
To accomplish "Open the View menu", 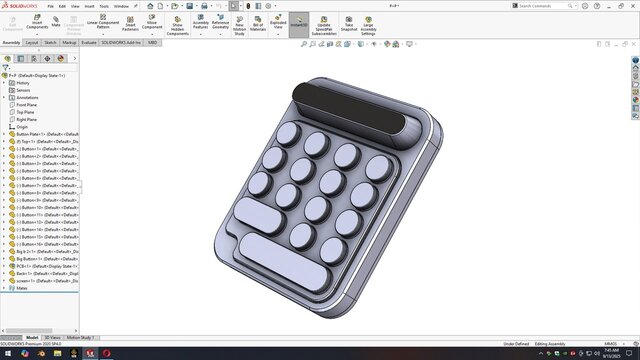I will [x=75, y=6].
